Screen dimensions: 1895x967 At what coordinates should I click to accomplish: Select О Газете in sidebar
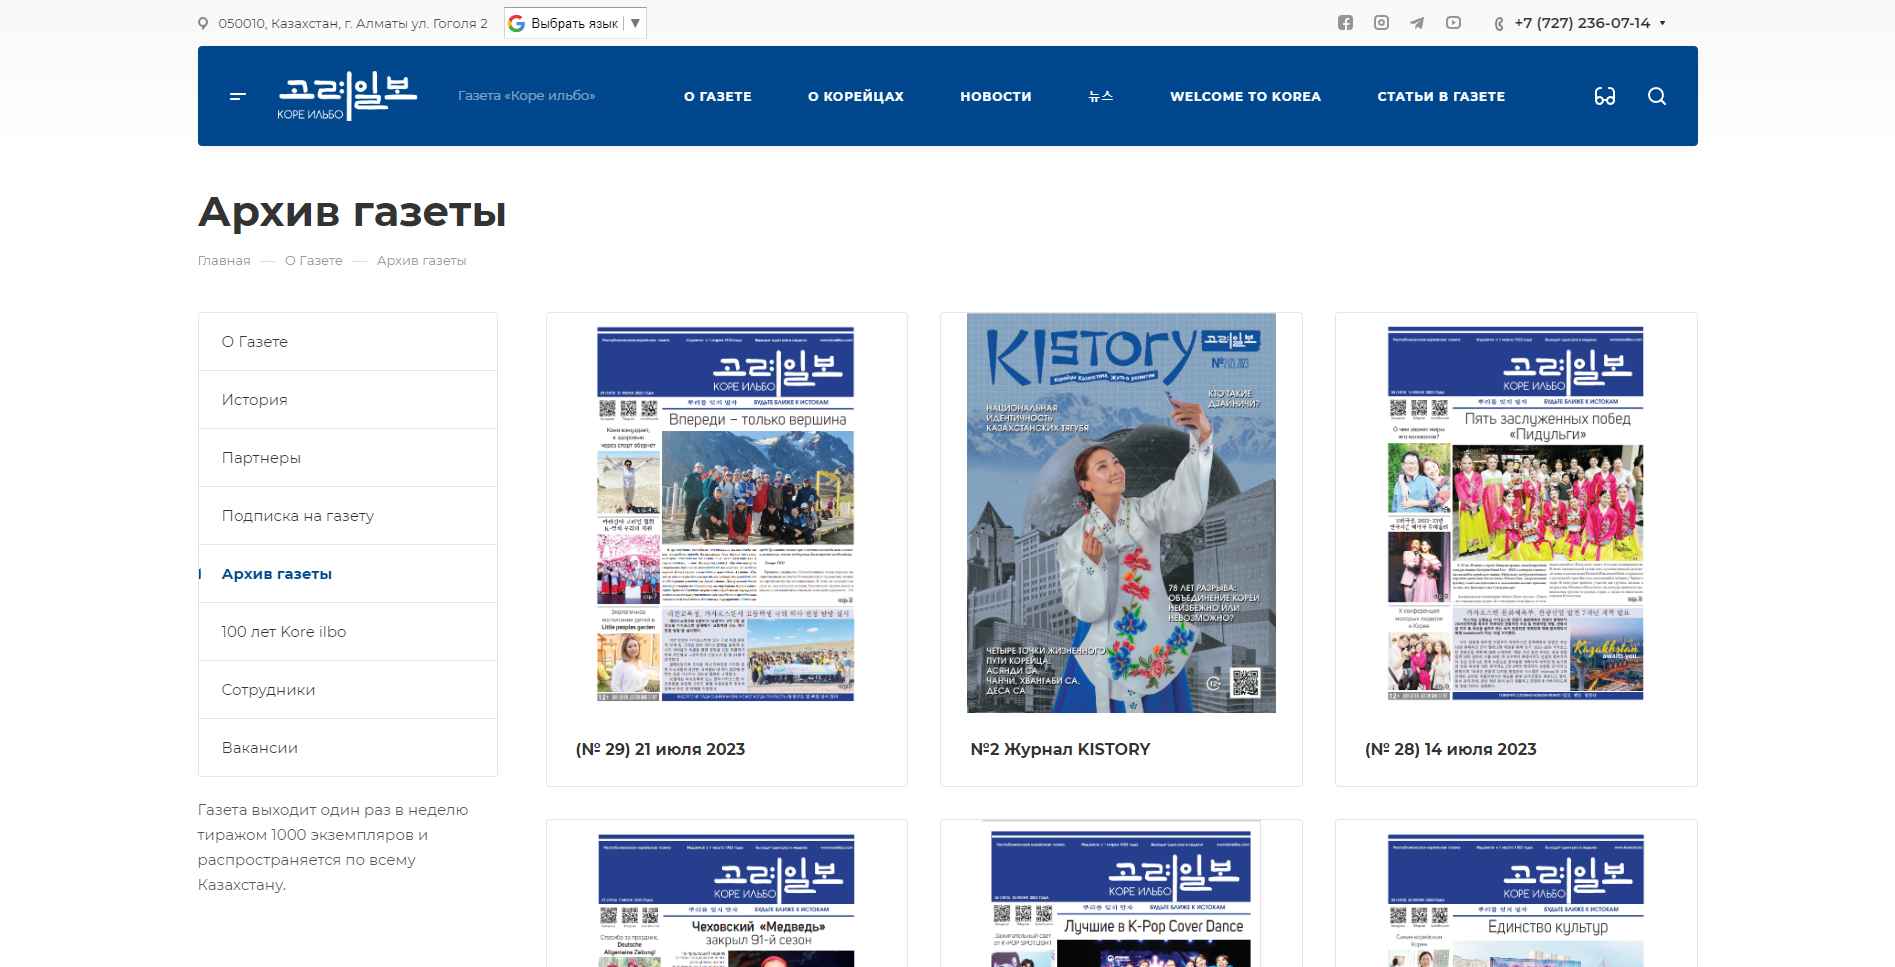pos(348,342)
